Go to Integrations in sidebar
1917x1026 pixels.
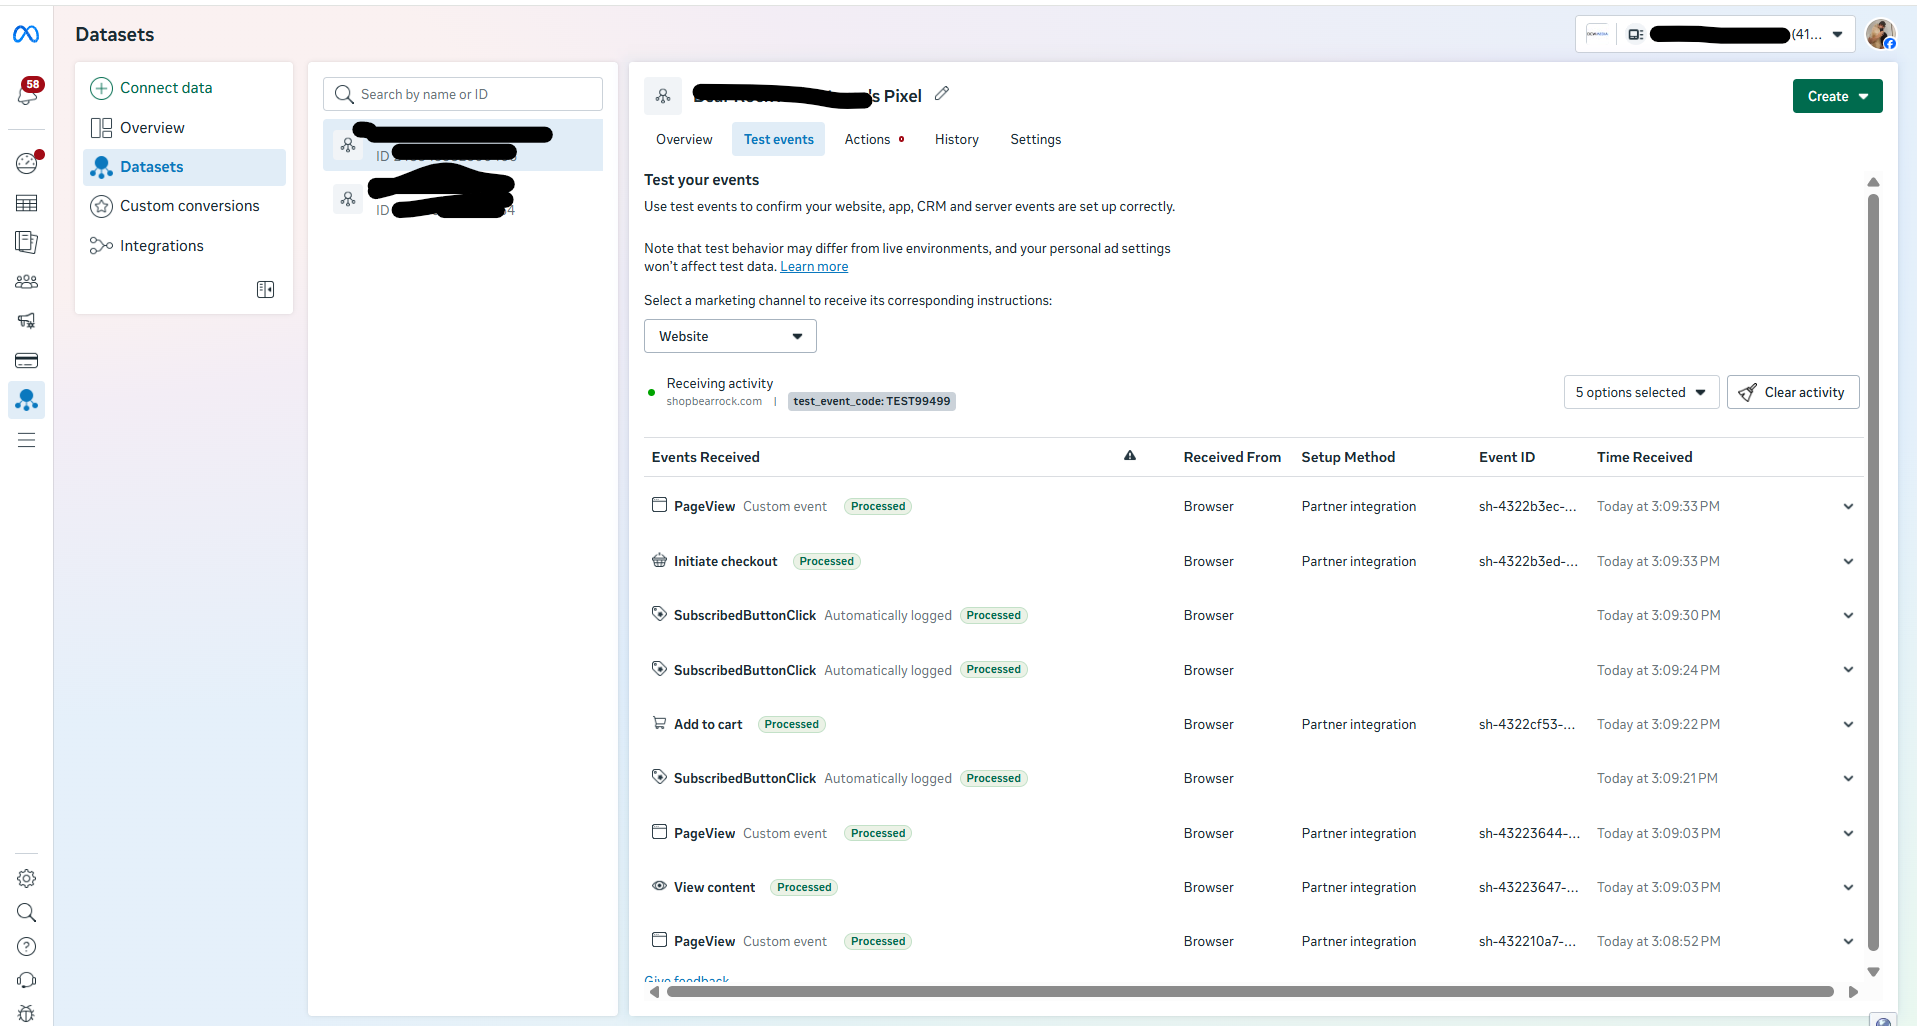pyautogui.click(x=185, y=246)
